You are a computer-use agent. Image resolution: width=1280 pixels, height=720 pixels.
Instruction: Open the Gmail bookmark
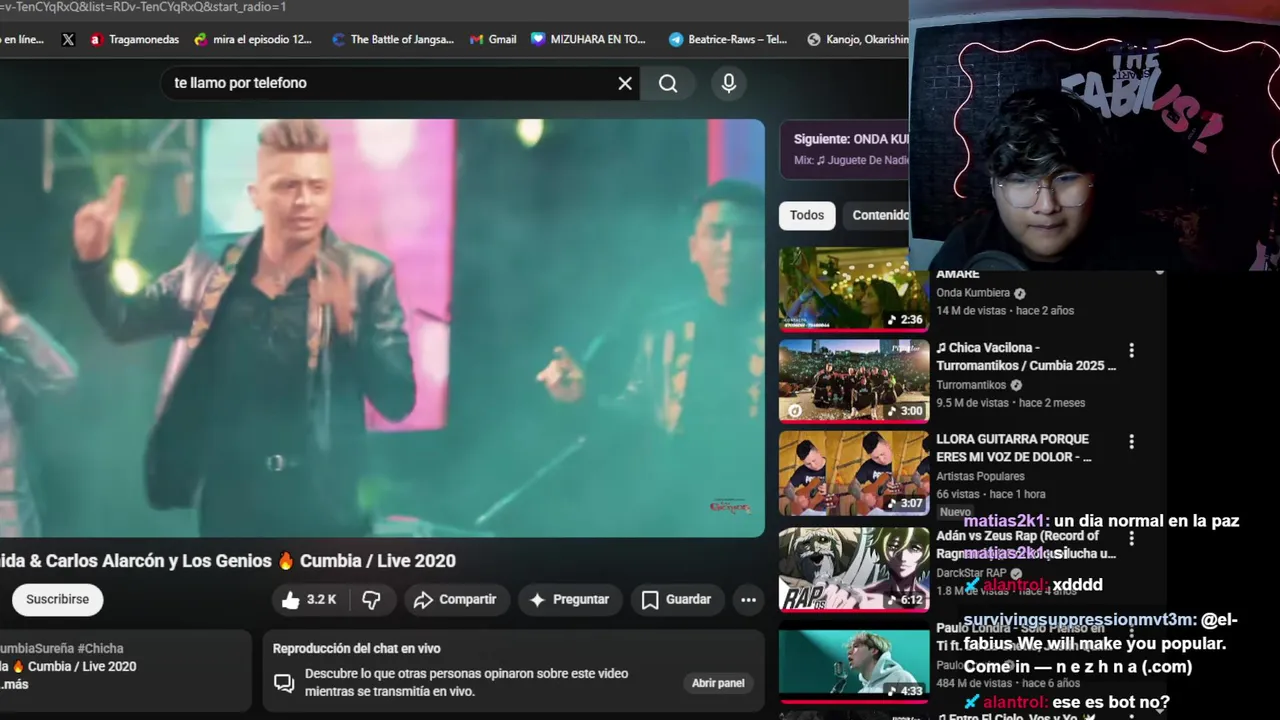tap(492, 40)
